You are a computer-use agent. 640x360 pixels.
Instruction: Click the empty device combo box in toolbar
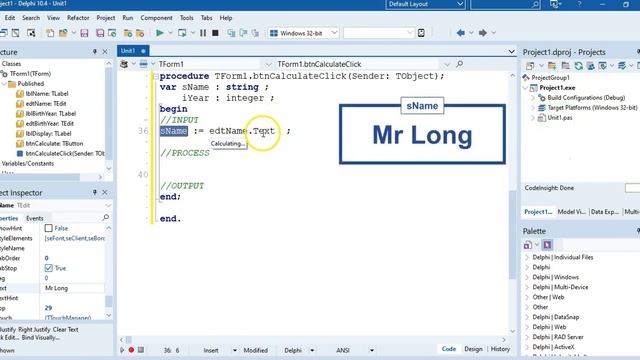(378, 33)
